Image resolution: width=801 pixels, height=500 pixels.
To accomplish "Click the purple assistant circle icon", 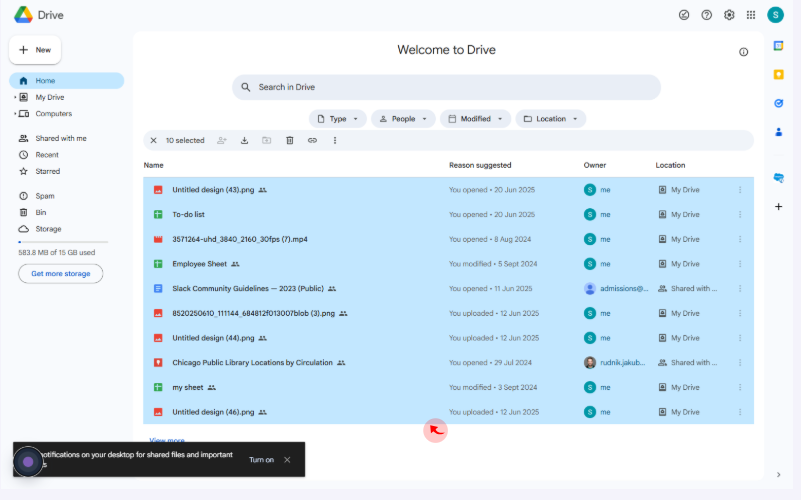I will 28,462.
